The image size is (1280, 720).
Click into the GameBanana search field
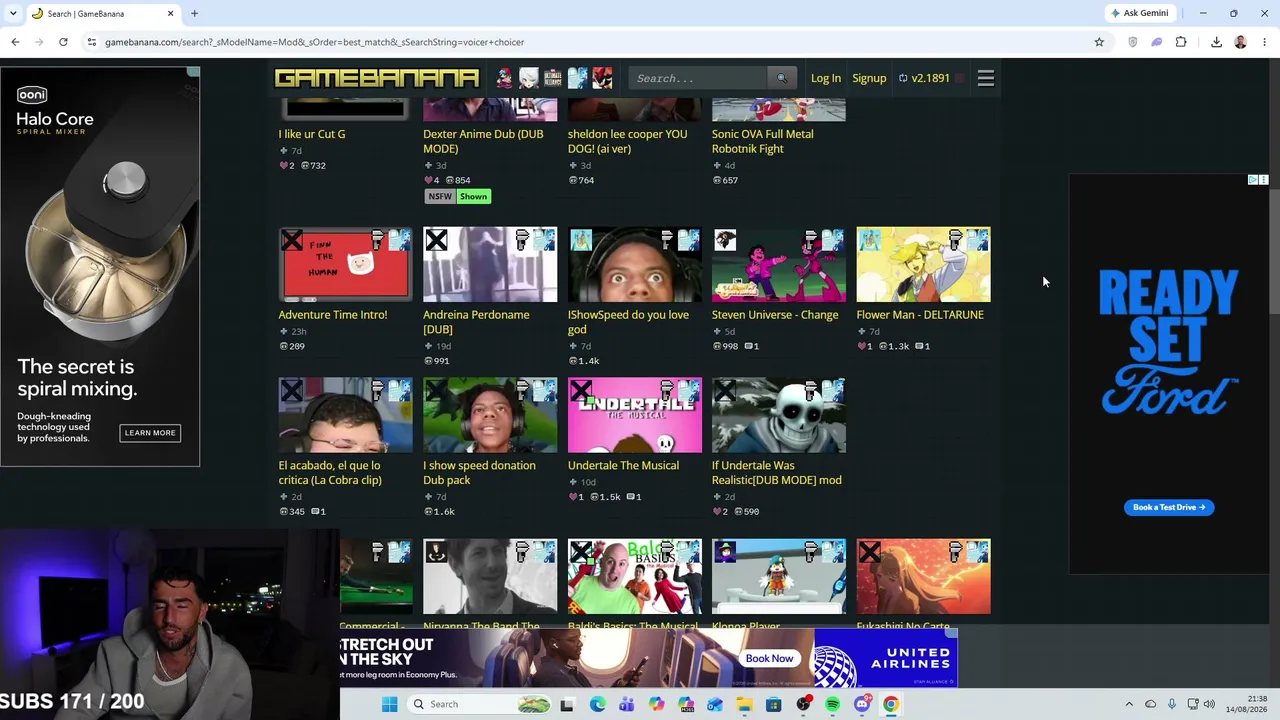point(698,78)
